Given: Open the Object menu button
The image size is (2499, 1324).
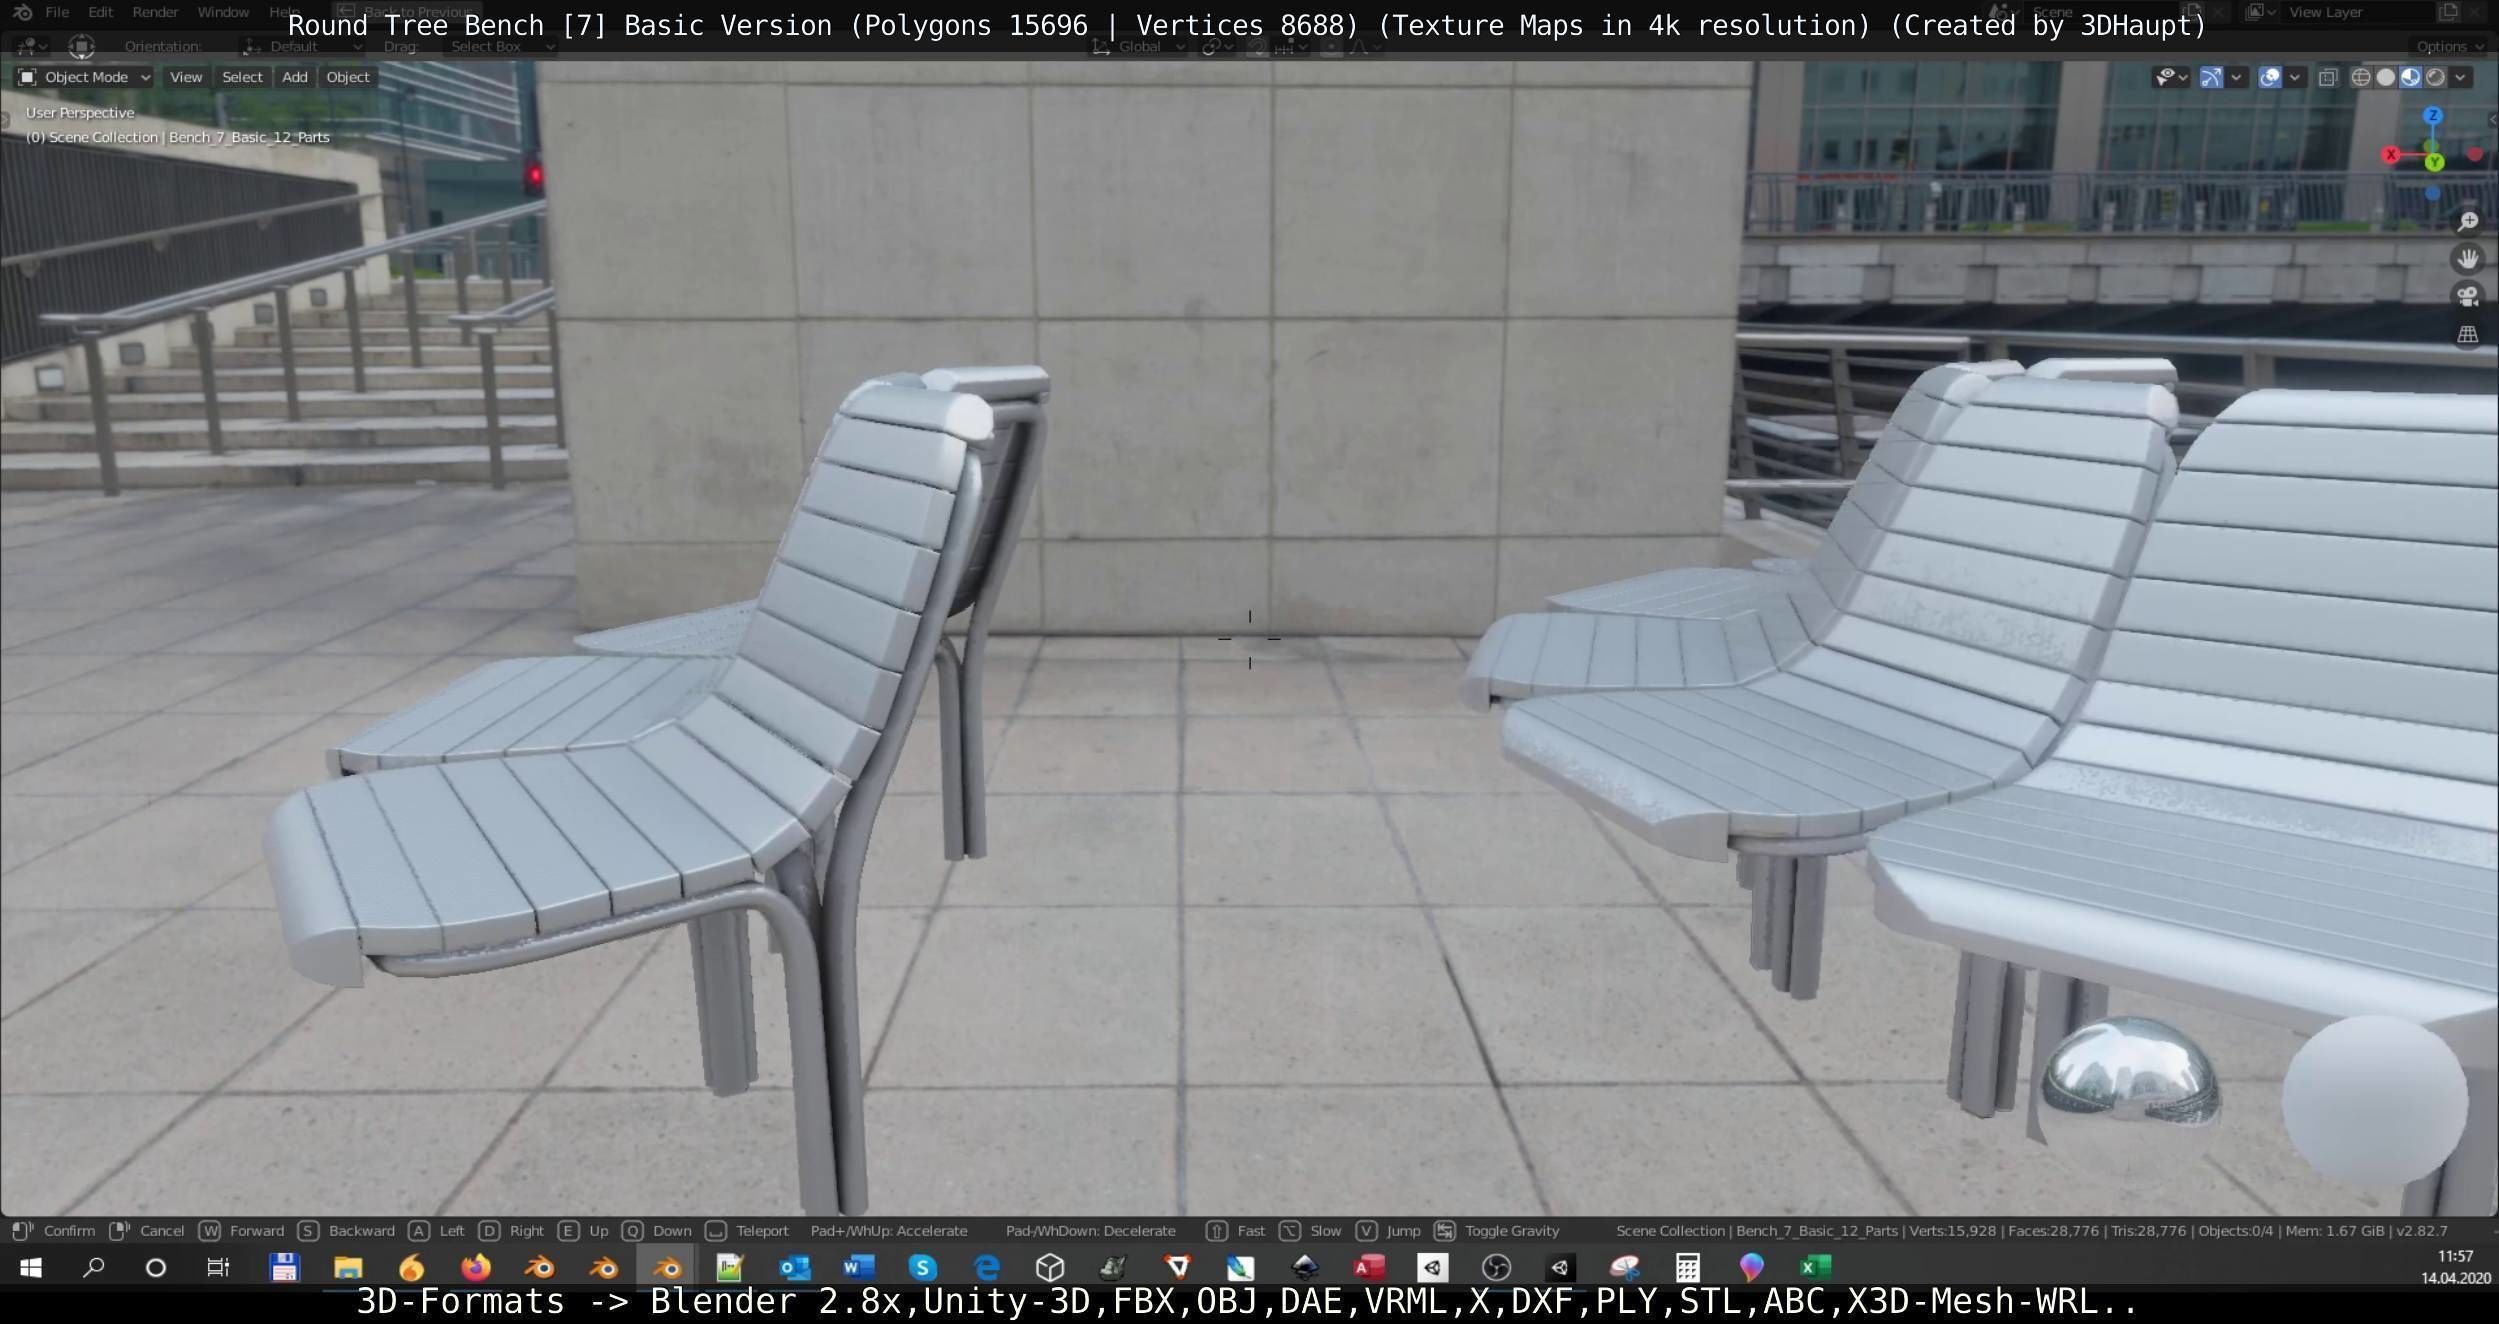Looking at the screenshot, I should [x=348, y=77].
